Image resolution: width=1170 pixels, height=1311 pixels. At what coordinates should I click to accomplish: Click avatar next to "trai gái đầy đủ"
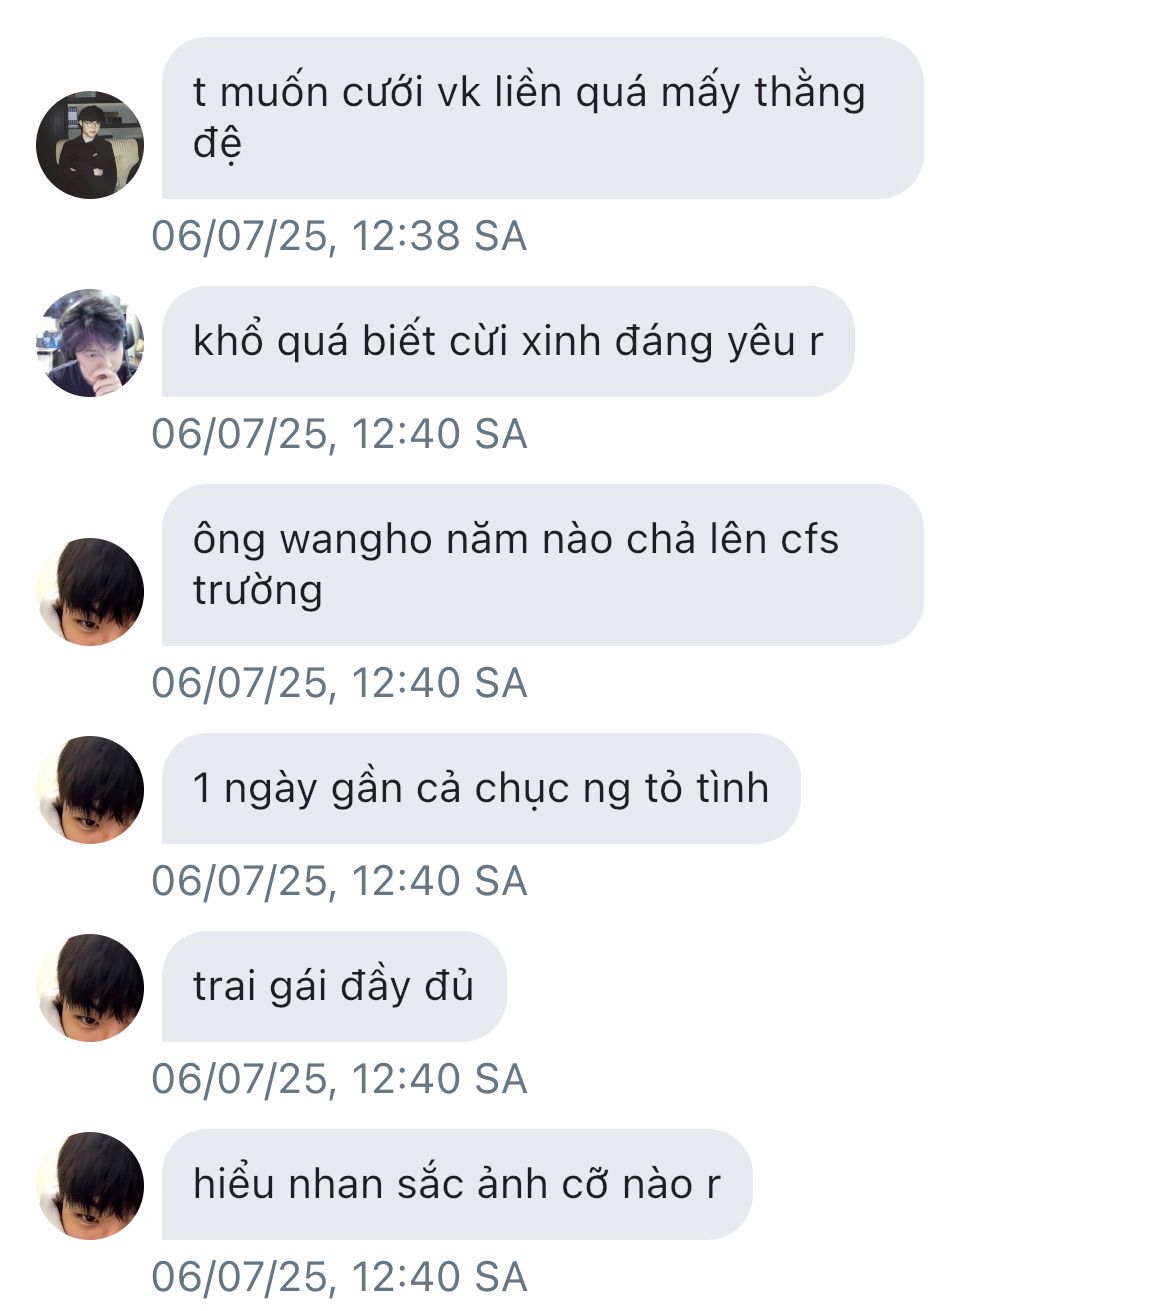[90, 987]
